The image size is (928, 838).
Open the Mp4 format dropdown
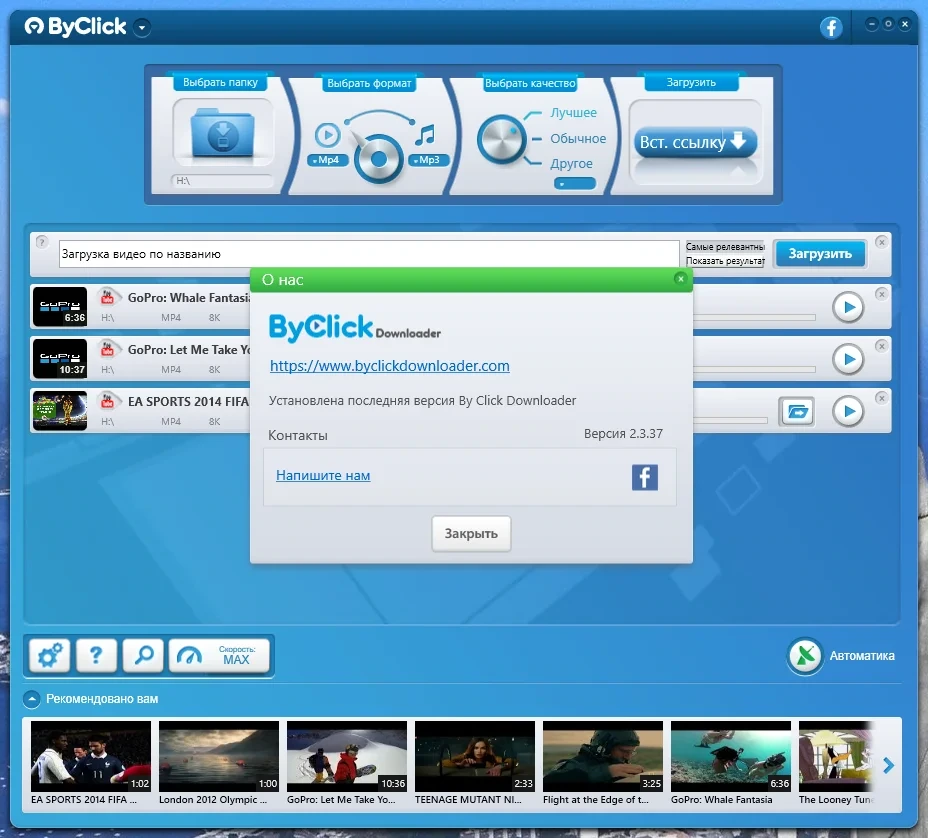click(x=327, y=160)
